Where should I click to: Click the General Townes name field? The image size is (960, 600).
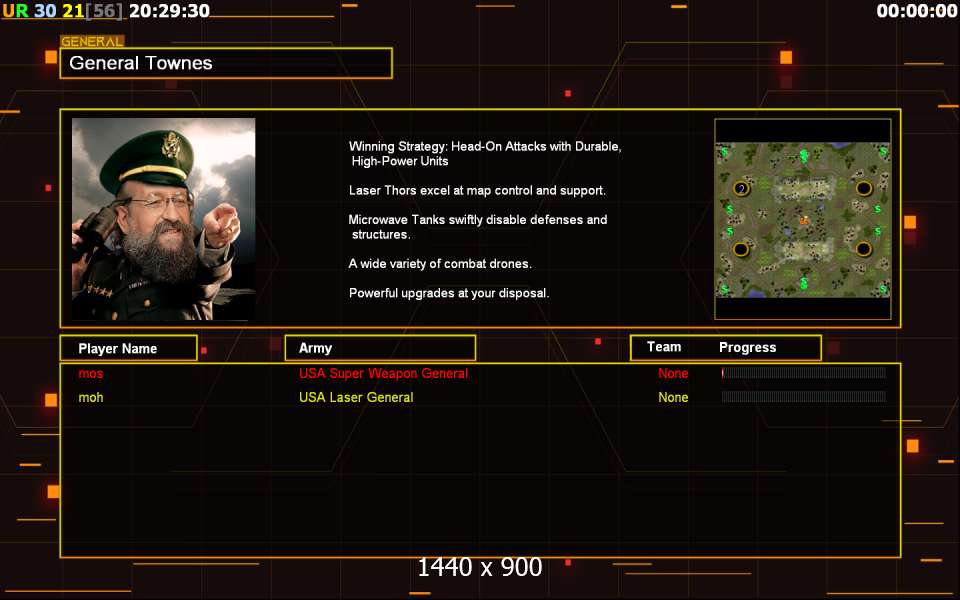(x=226, y=63)
